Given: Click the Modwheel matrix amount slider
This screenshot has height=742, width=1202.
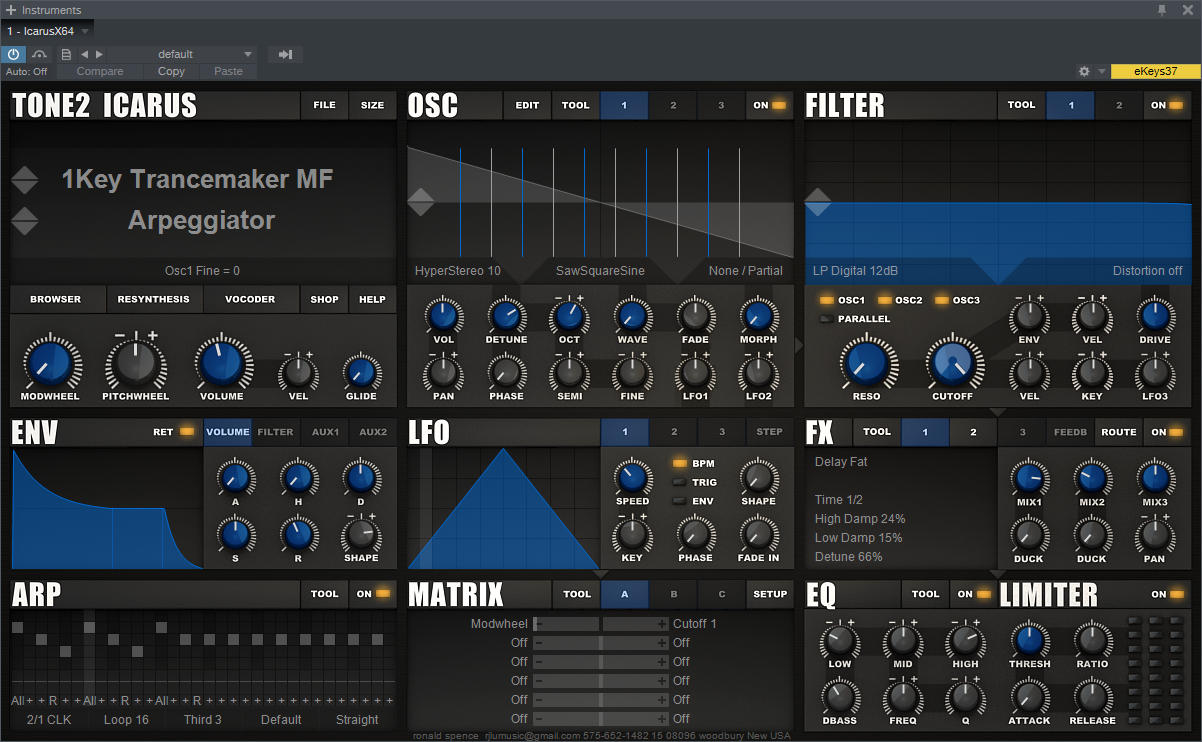Looking at the screenshot, I should (600, 624).
